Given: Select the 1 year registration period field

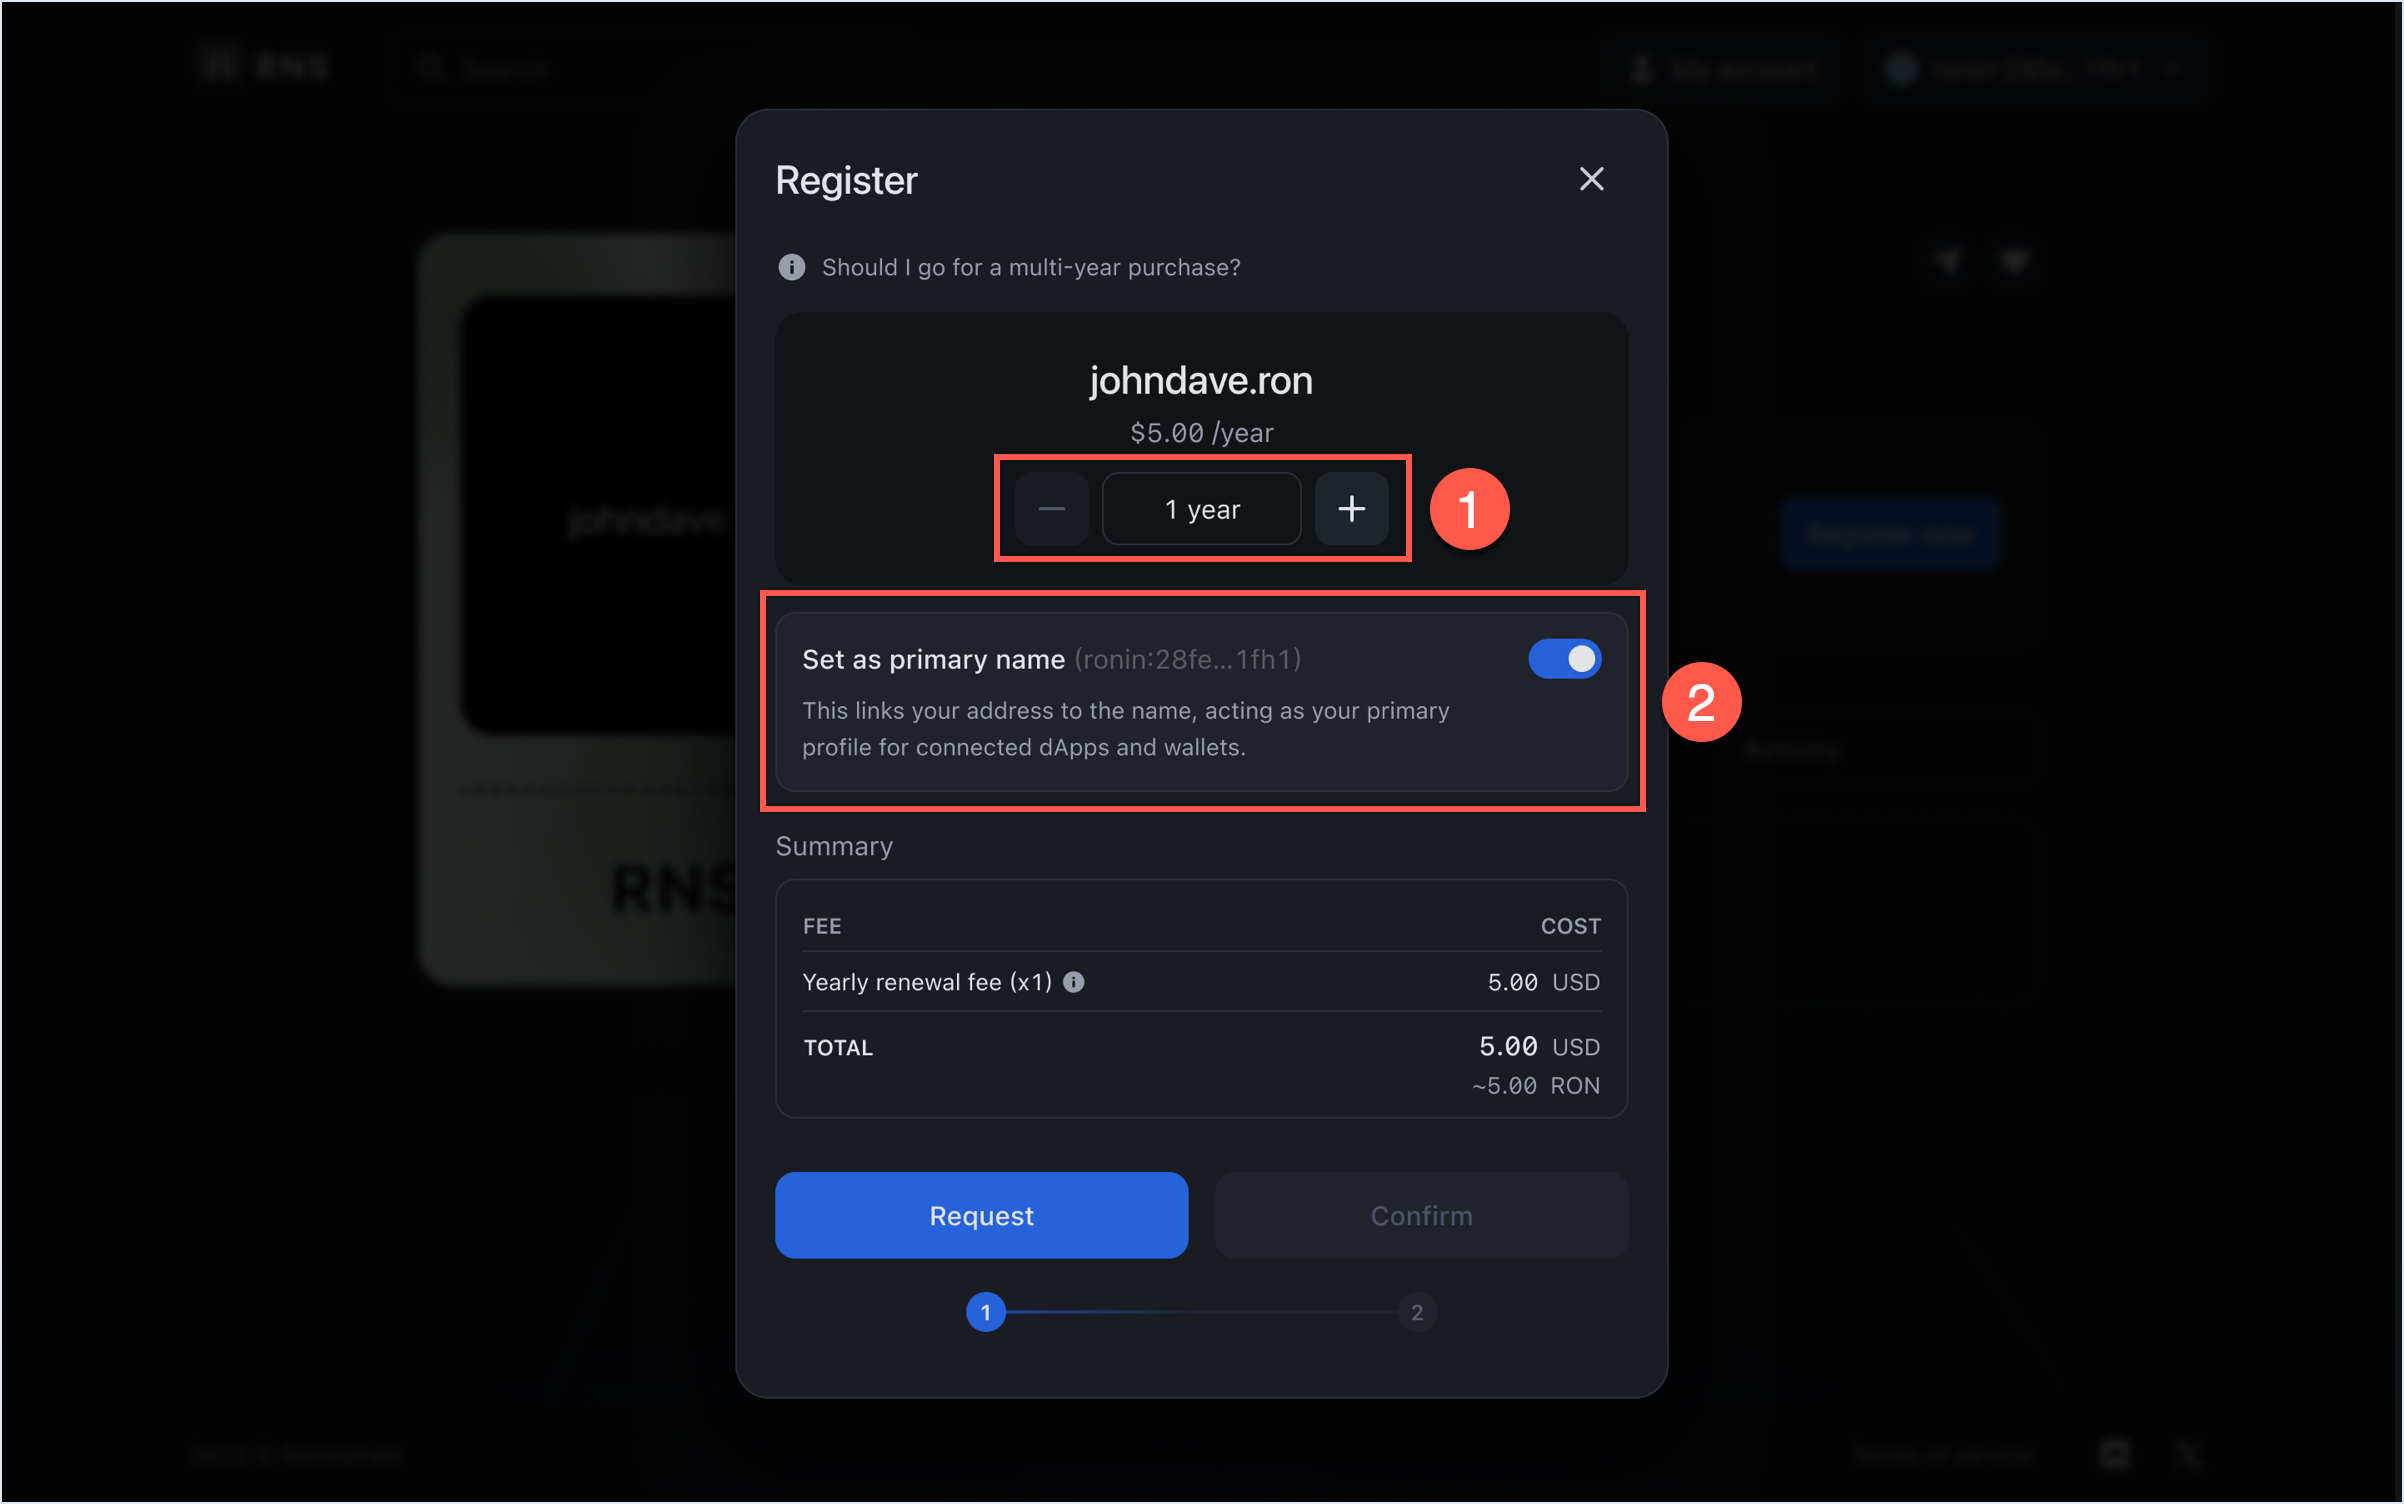Looking at the screenshot, I should pyautogui.click(x=1200, y=508).
